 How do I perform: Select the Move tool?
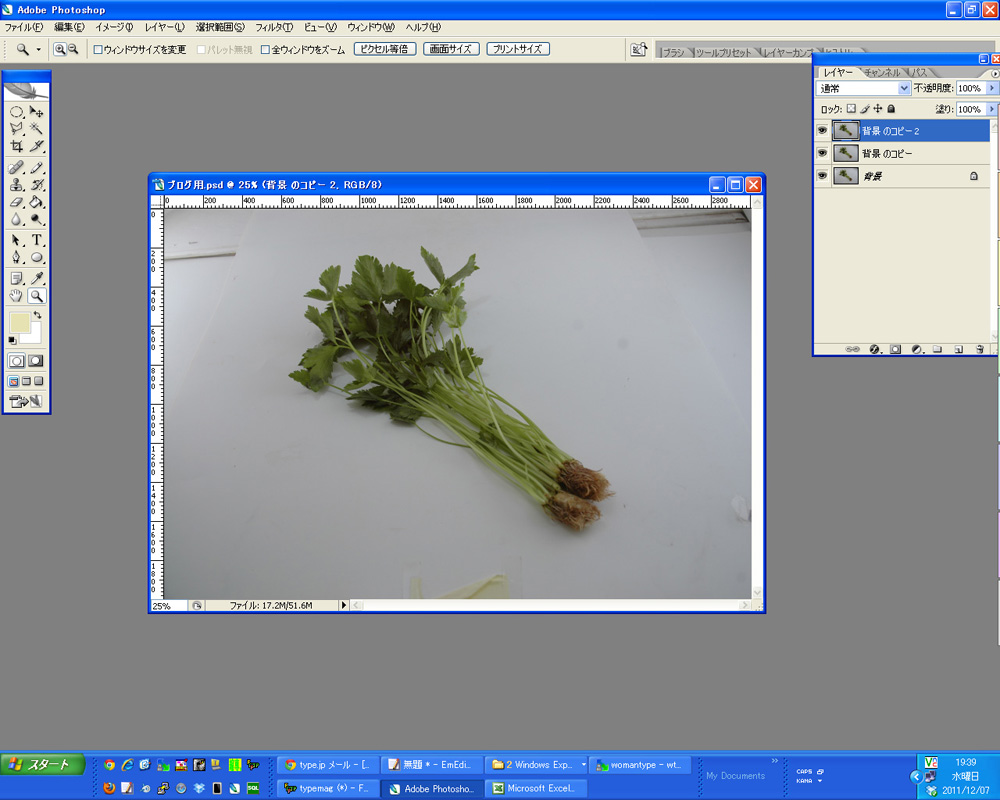pyautogui.click(x=37, y=112)
